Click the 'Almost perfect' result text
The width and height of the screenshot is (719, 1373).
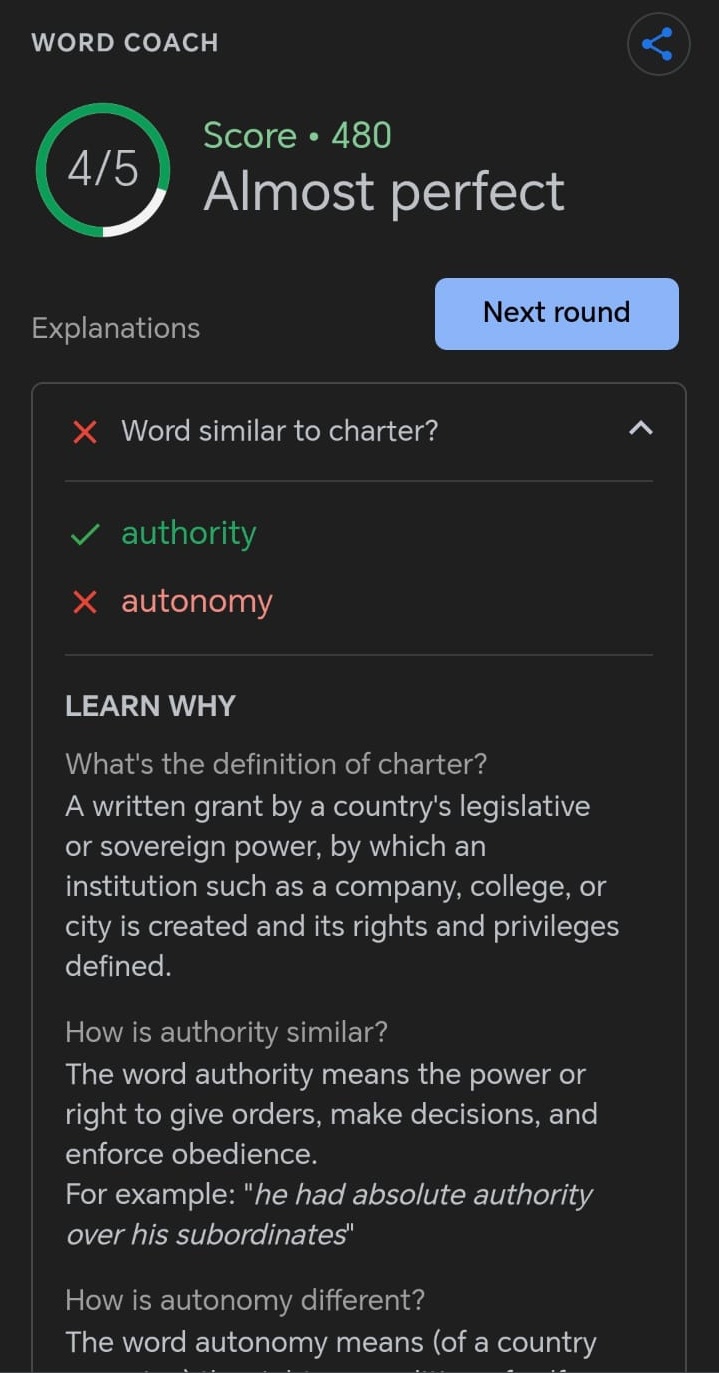pos(384,192)
